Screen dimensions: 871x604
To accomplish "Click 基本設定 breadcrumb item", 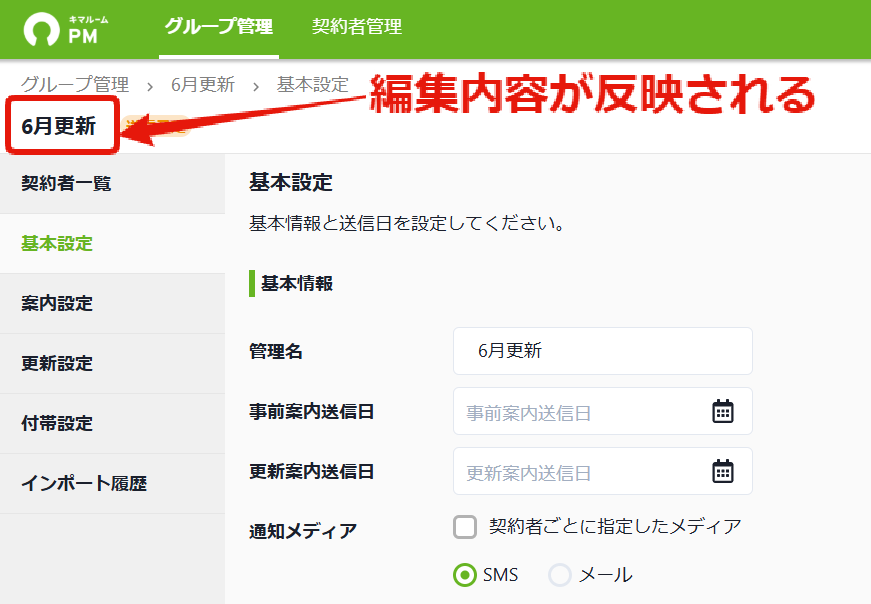I will tap(313, 84).
